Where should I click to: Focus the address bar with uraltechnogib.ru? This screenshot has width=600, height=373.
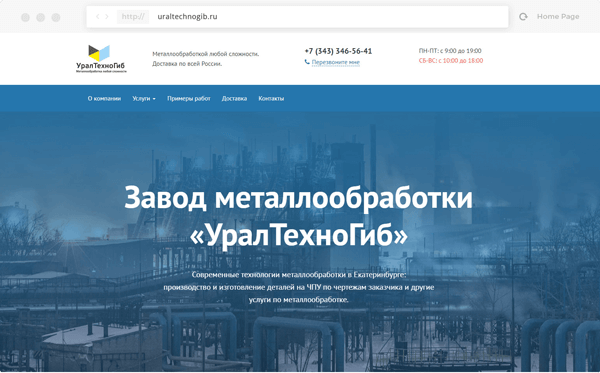click(297, 16)
